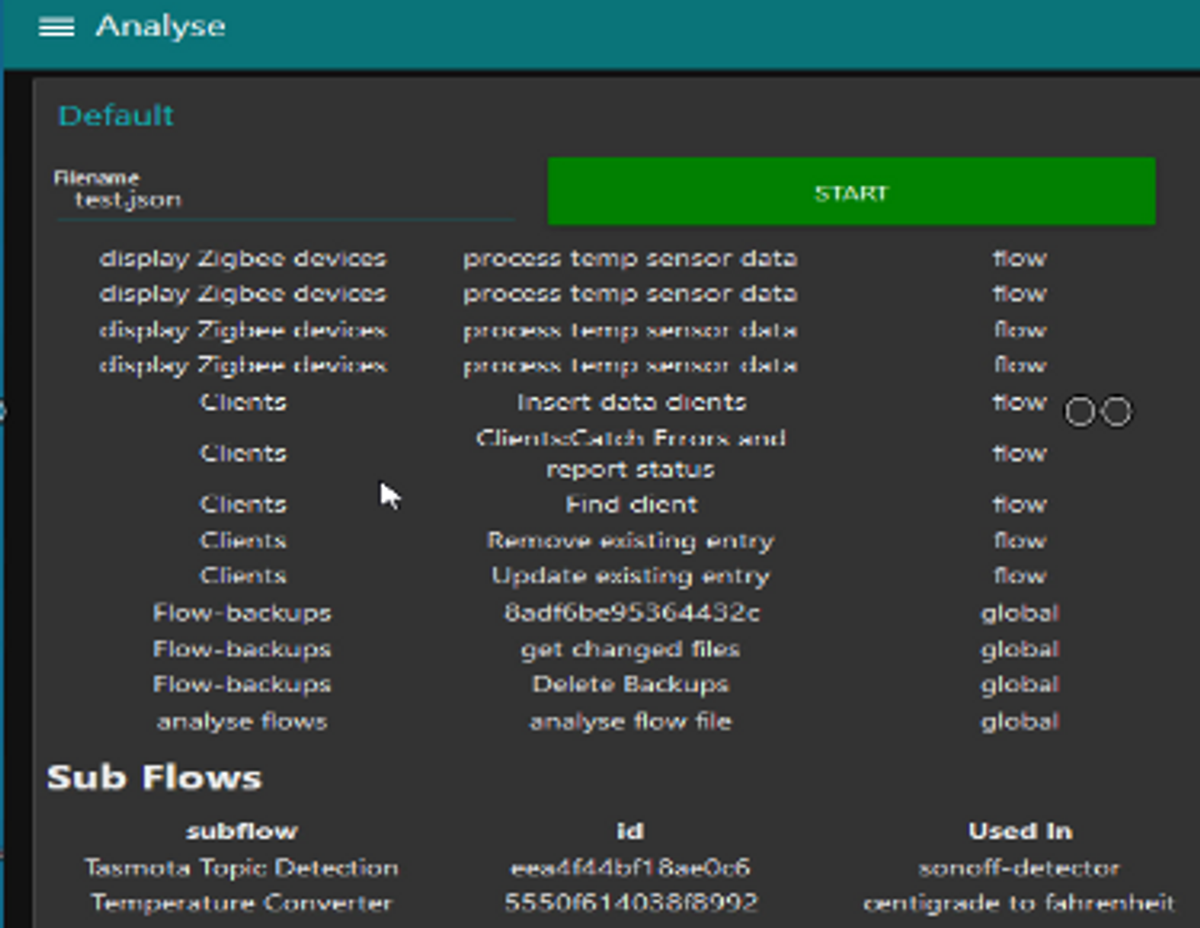The height and width of the screenshot is (928, 1200).
Task: Select the 'Delete Backups' node entry
Action: coord(631,685)
